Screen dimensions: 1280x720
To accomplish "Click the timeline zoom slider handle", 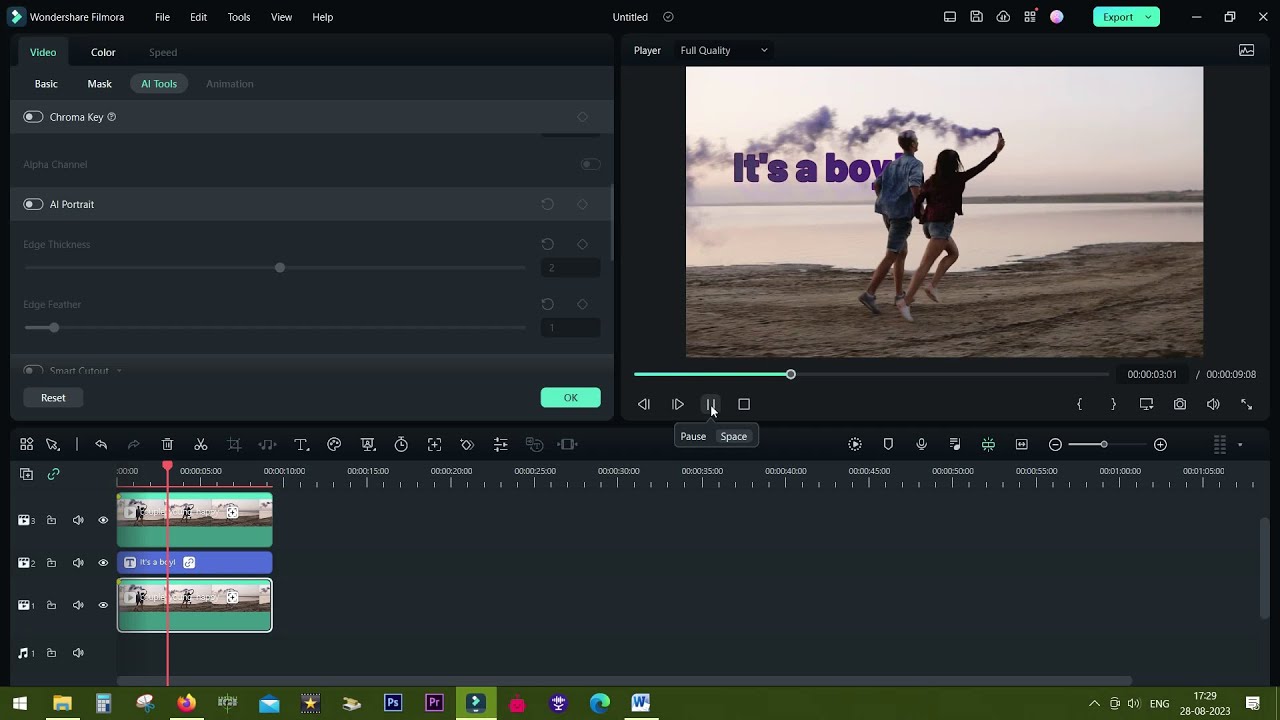I will point(1104,444).
